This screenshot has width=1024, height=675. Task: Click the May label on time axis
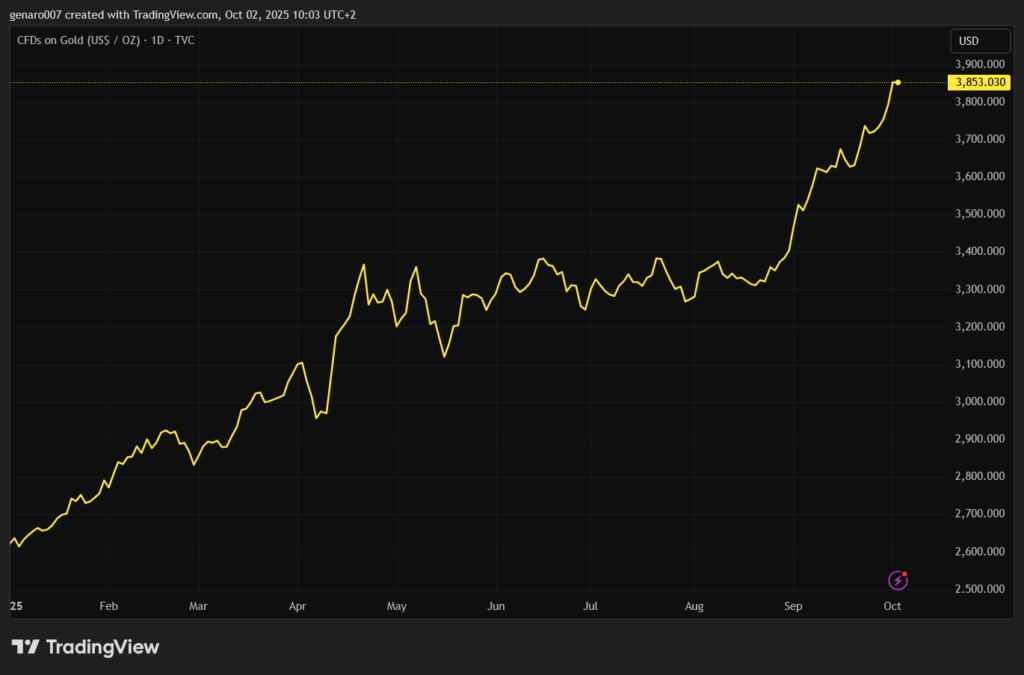(x=396, y=606)
